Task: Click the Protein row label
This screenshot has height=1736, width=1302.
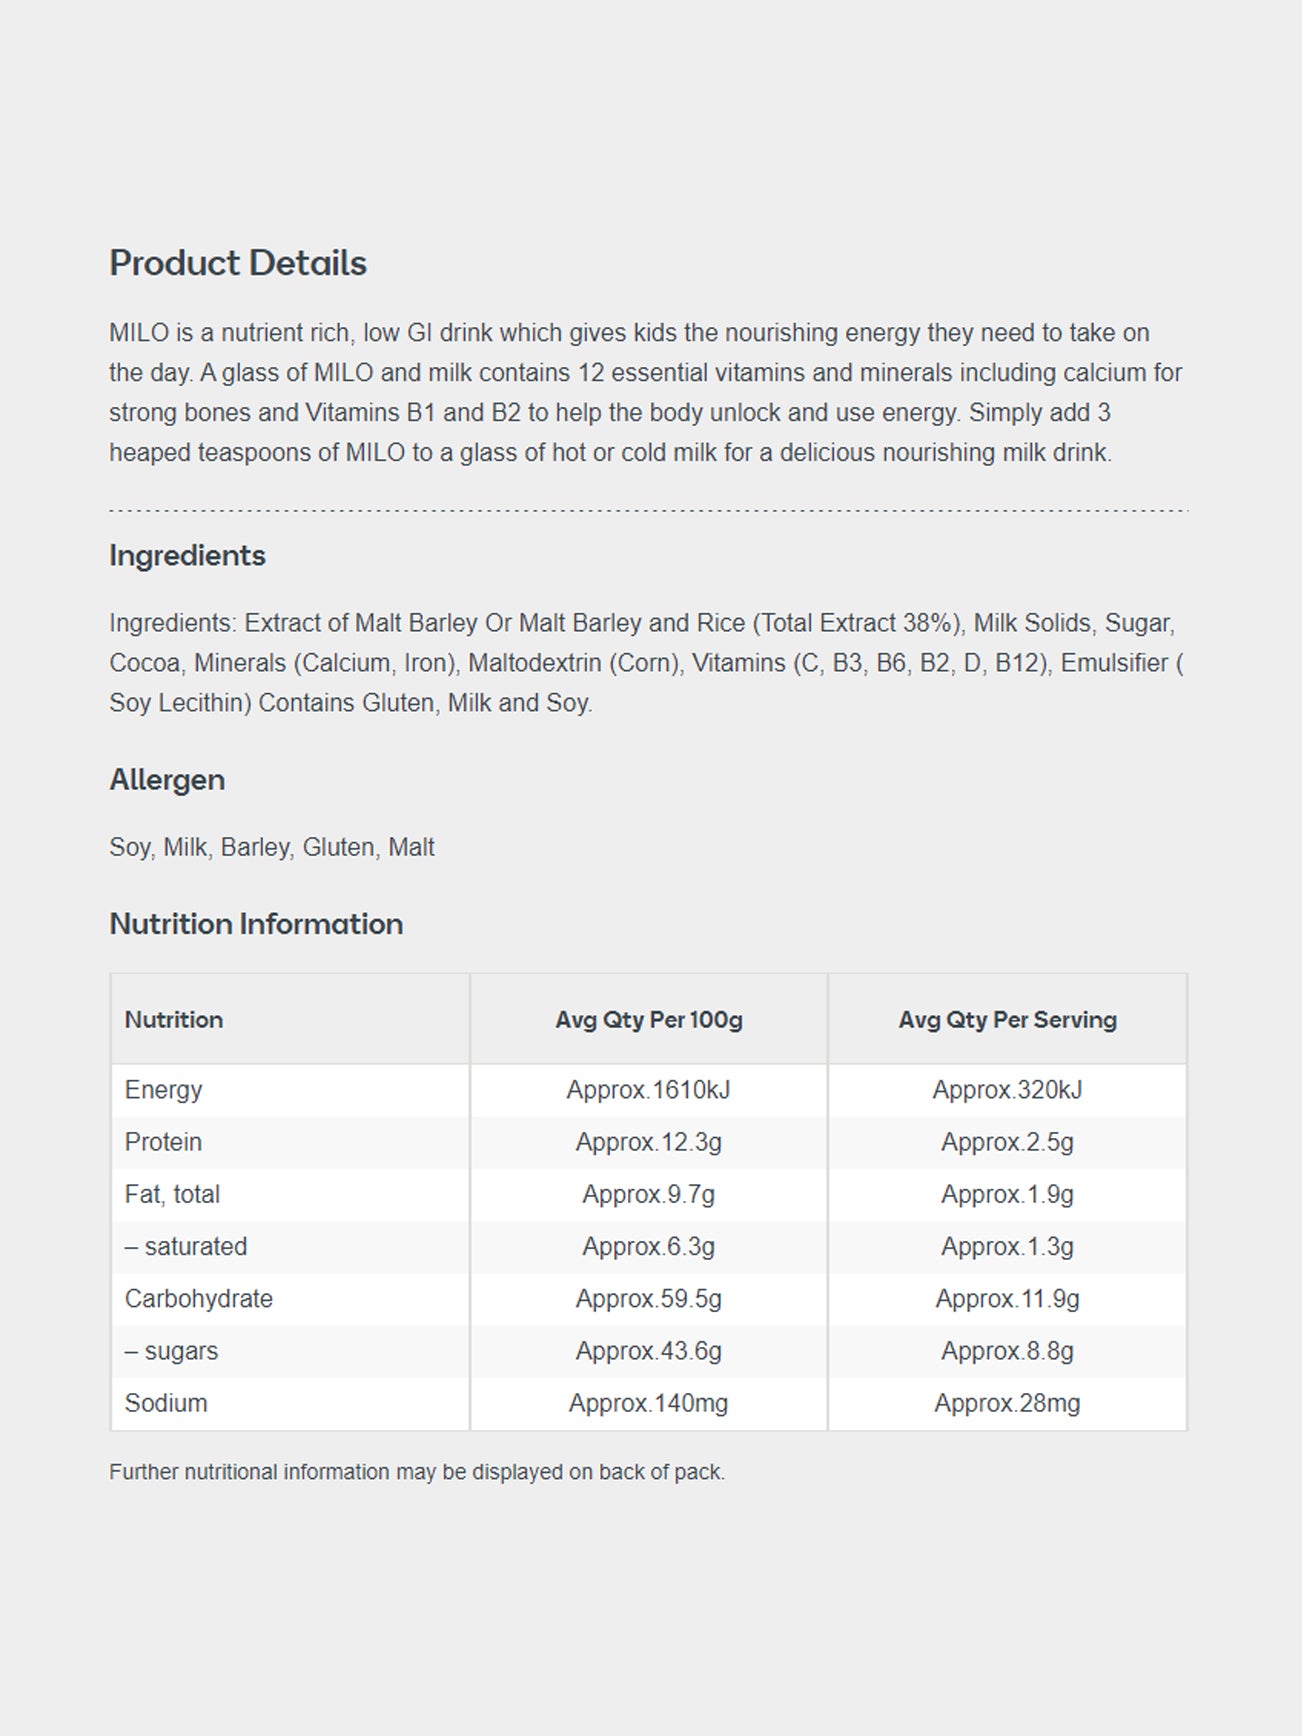Action: coord(163,1142)
